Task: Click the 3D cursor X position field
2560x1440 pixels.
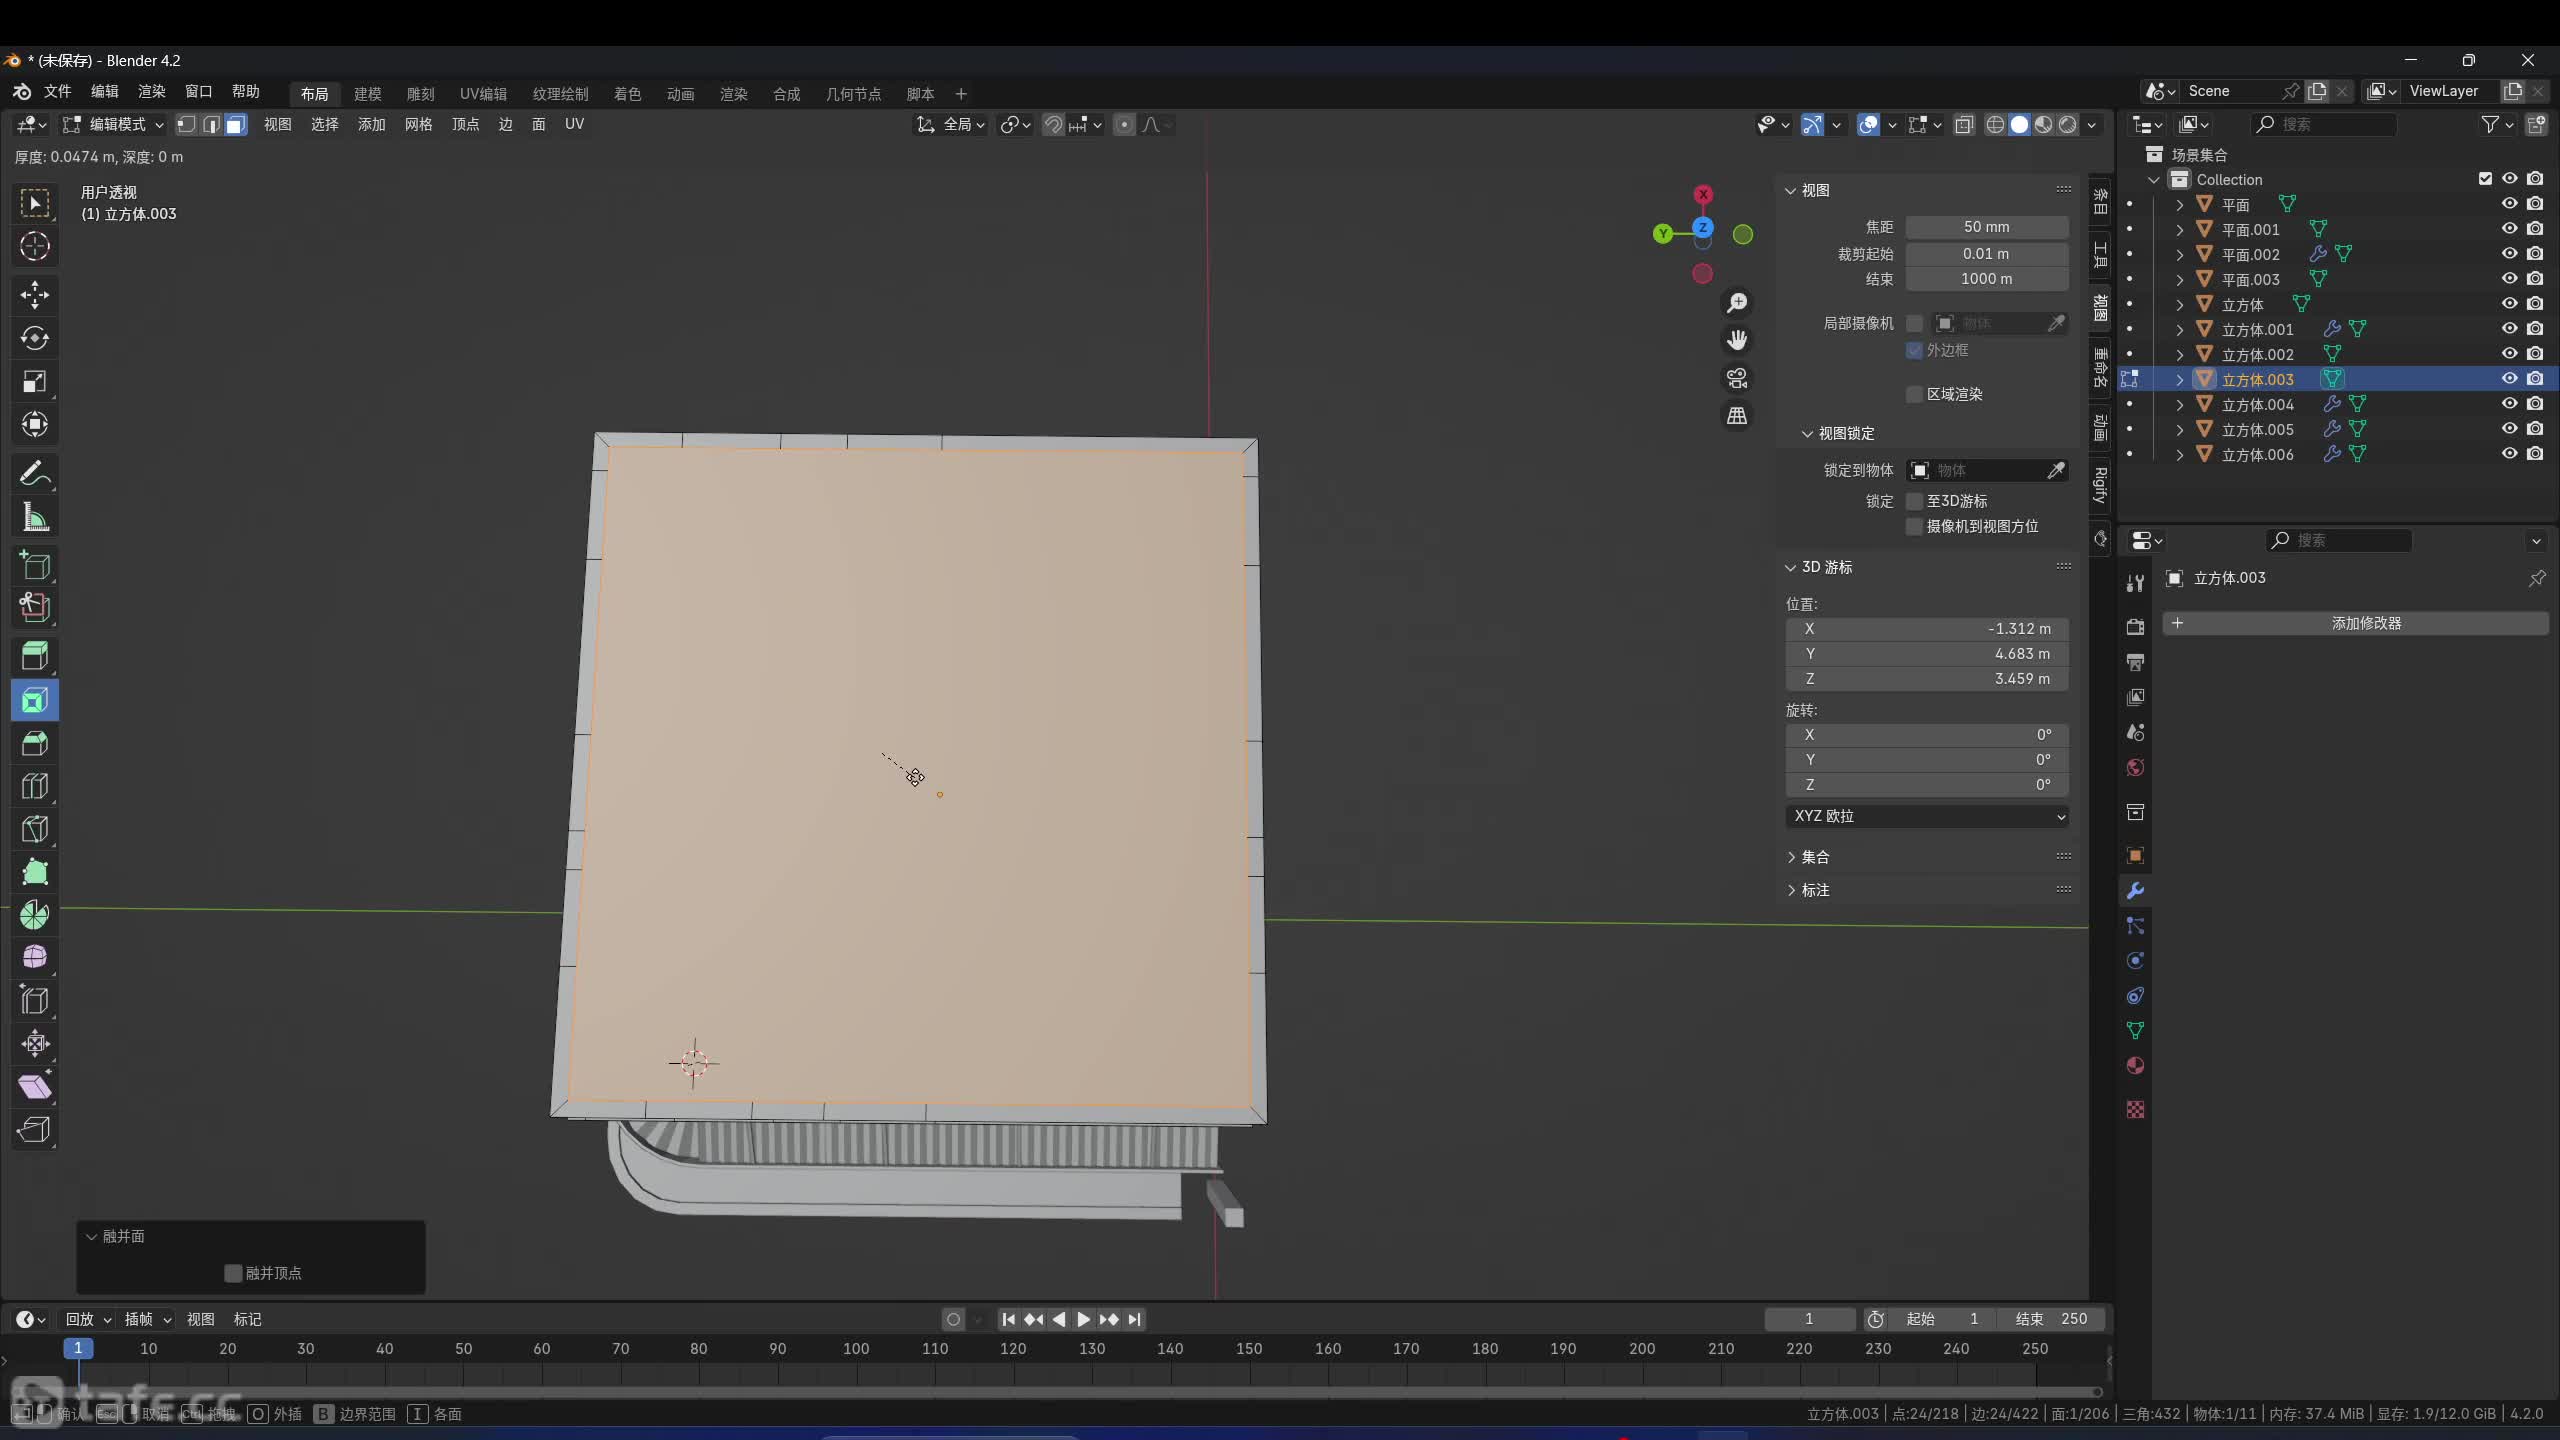Action: 1927,629
